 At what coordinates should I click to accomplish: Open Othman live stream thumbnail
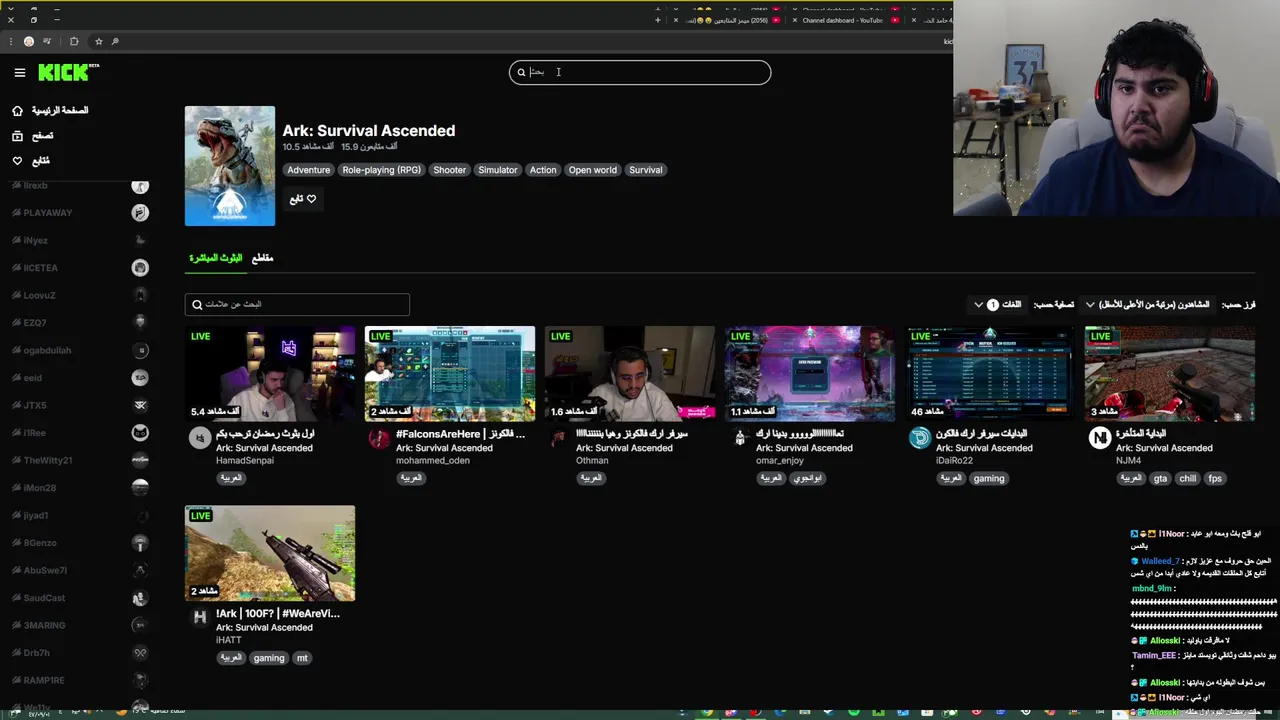pos(630,374)
